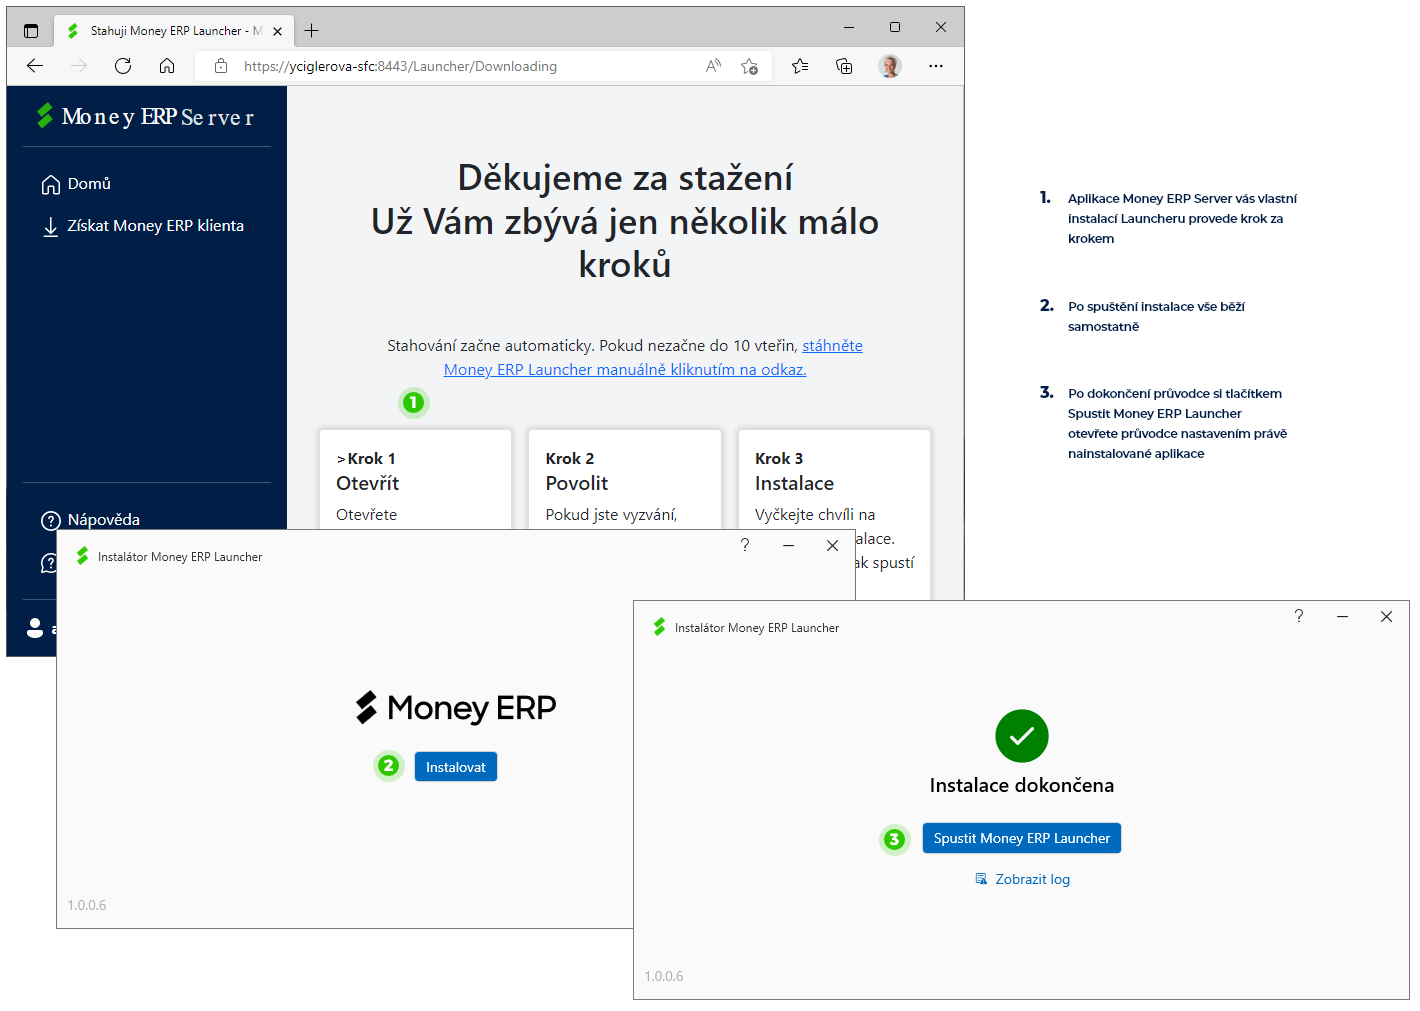The height and width of the screenshot is (1011, 1420).
Task: Click the Děkujeme za stažení heading
Action: (x=625, y=178)
